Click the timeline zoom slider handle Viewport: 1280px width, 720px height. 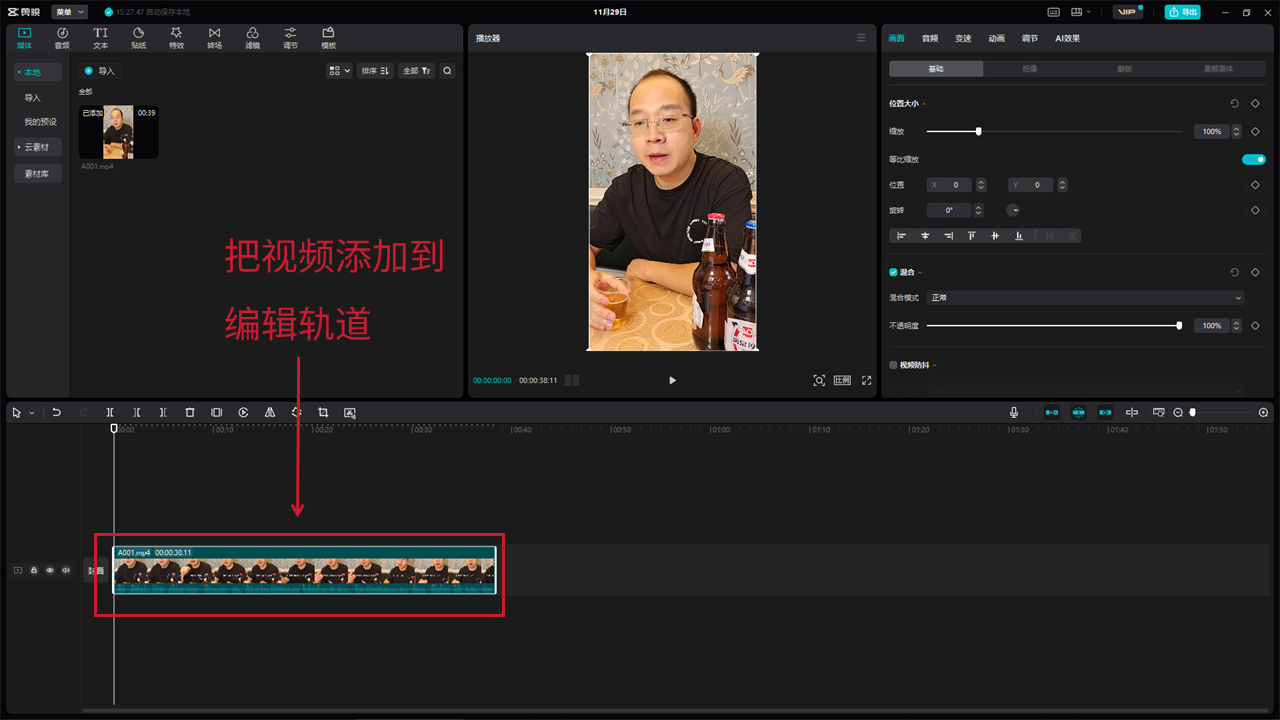coord(1192,412)
